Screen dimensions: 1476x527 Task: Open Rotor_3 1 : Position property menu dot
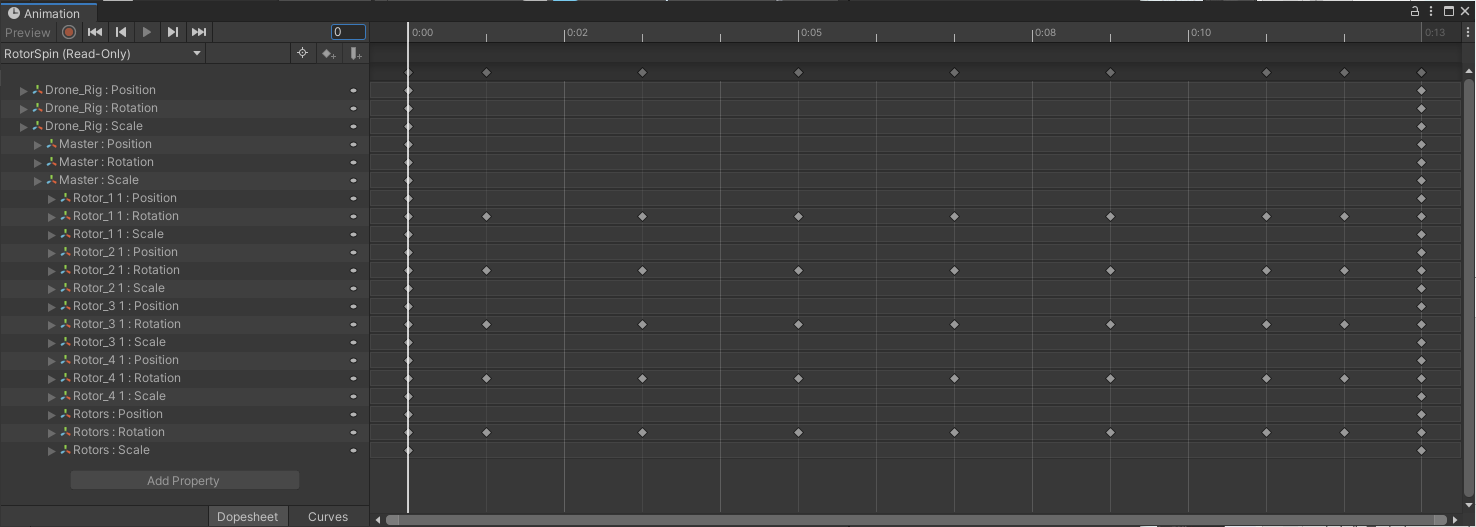click(353, 306)
